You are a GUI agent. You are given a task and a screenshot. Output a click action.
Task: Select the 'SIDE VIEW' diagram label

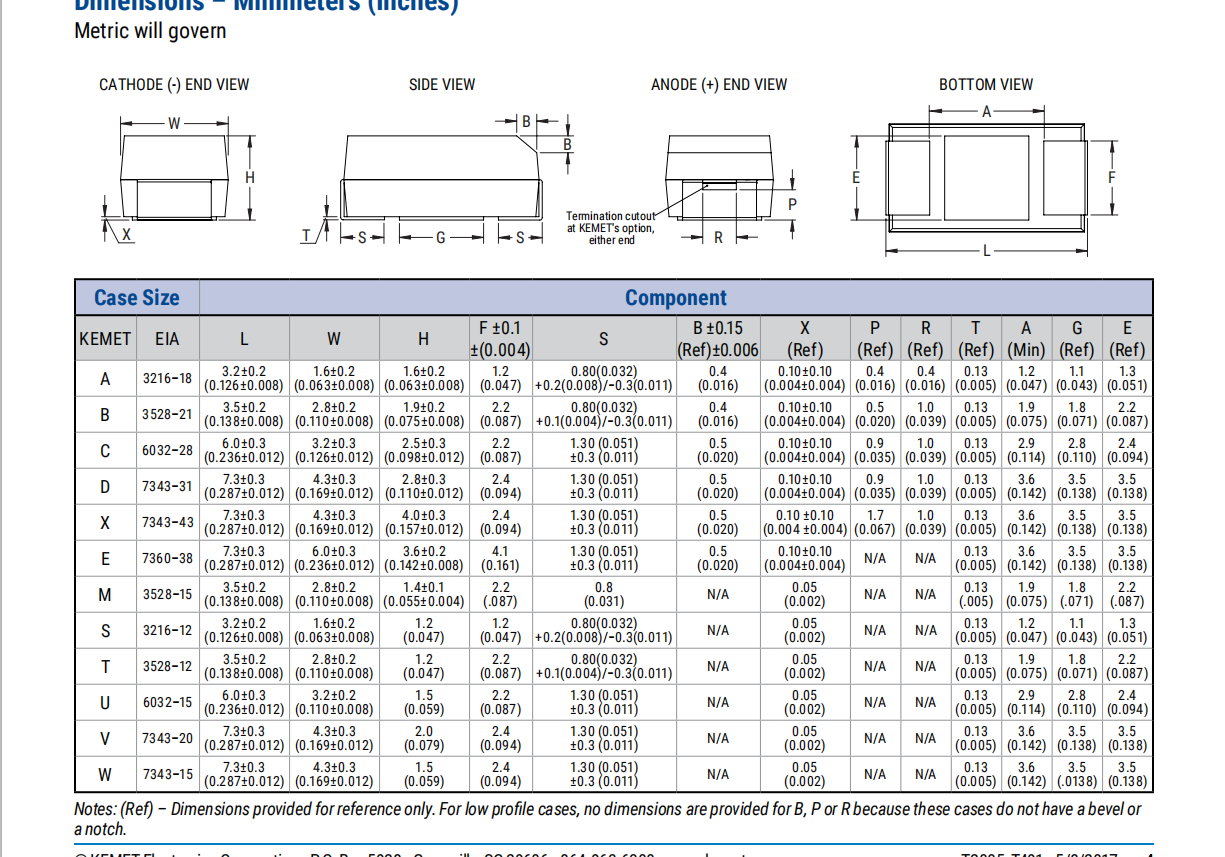point(442,85)
